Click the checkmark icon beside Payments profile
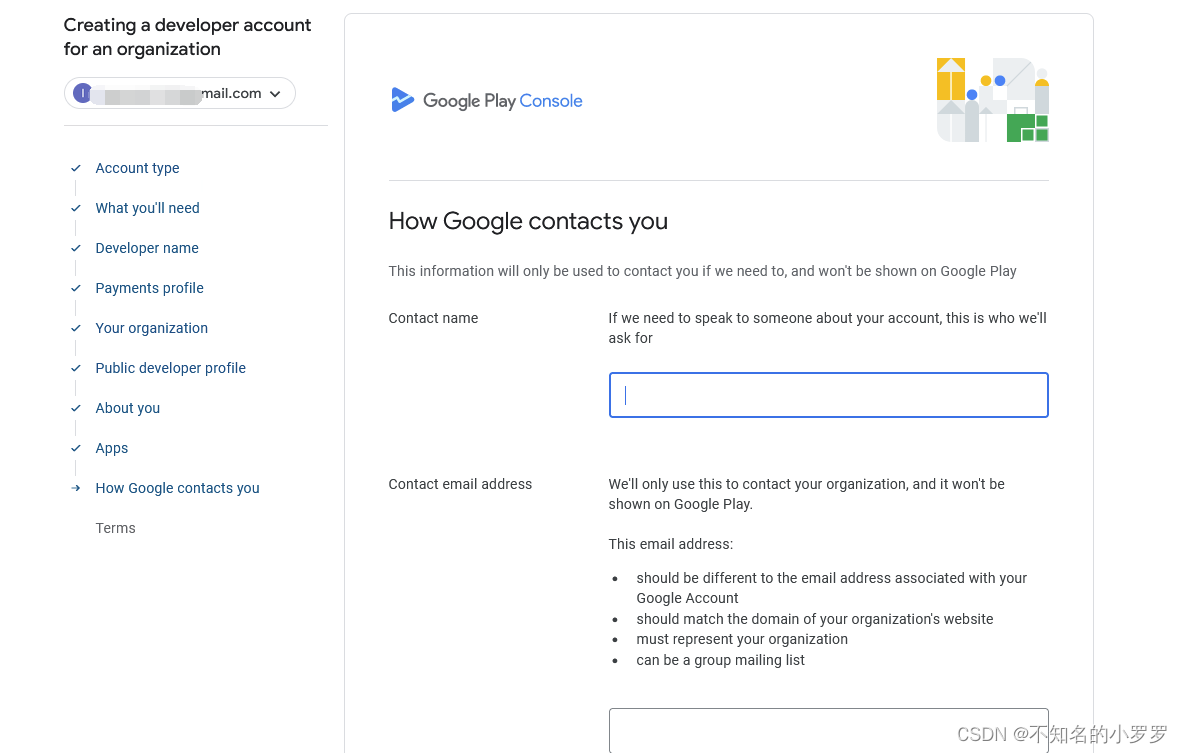The height and width of the screenshot is (753, 1182). [x=76, y=288]
